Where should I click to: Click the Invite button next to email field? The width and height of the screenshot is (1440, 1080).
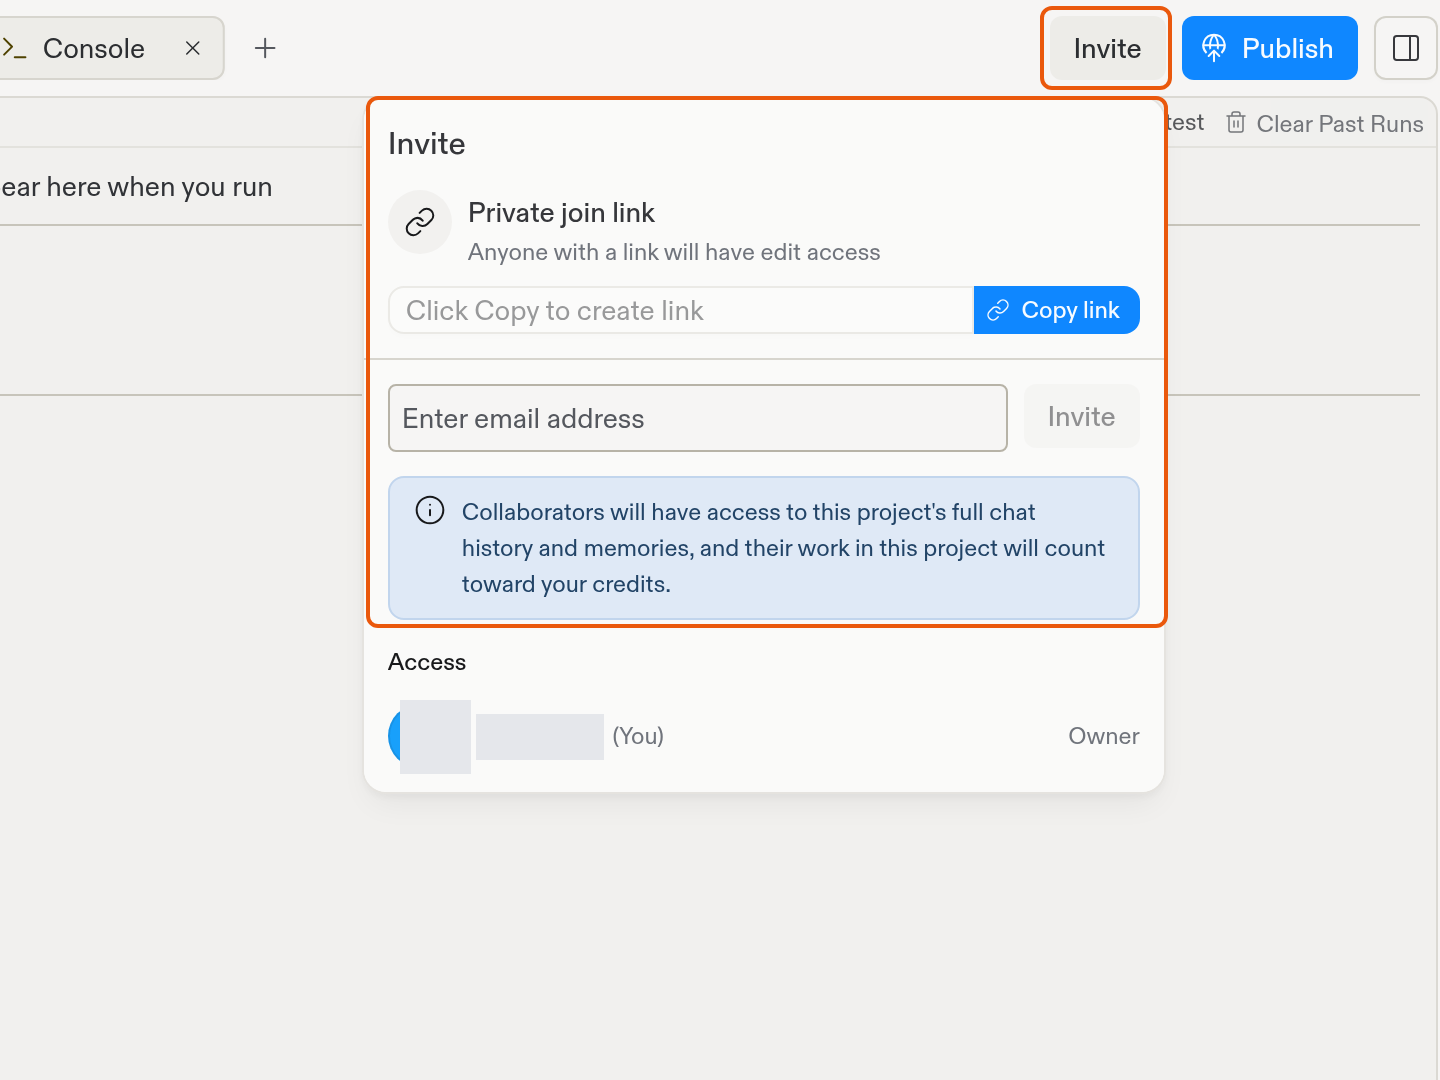pos(1081,417)
